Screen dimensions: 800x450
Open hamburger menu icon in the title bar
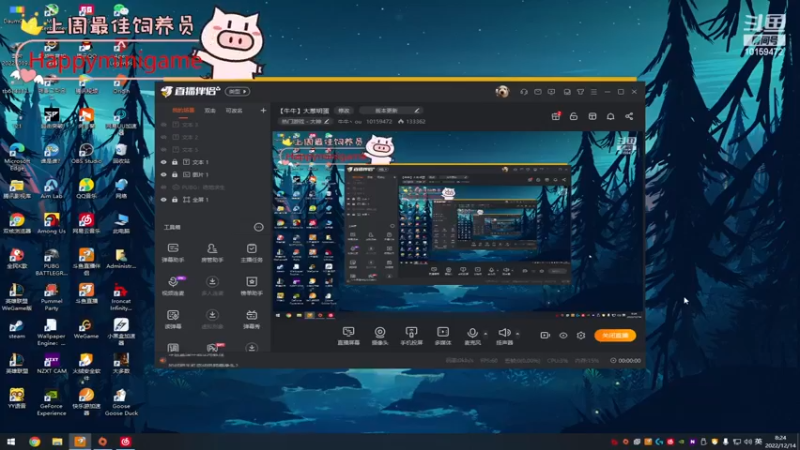(x=593, y=92)
